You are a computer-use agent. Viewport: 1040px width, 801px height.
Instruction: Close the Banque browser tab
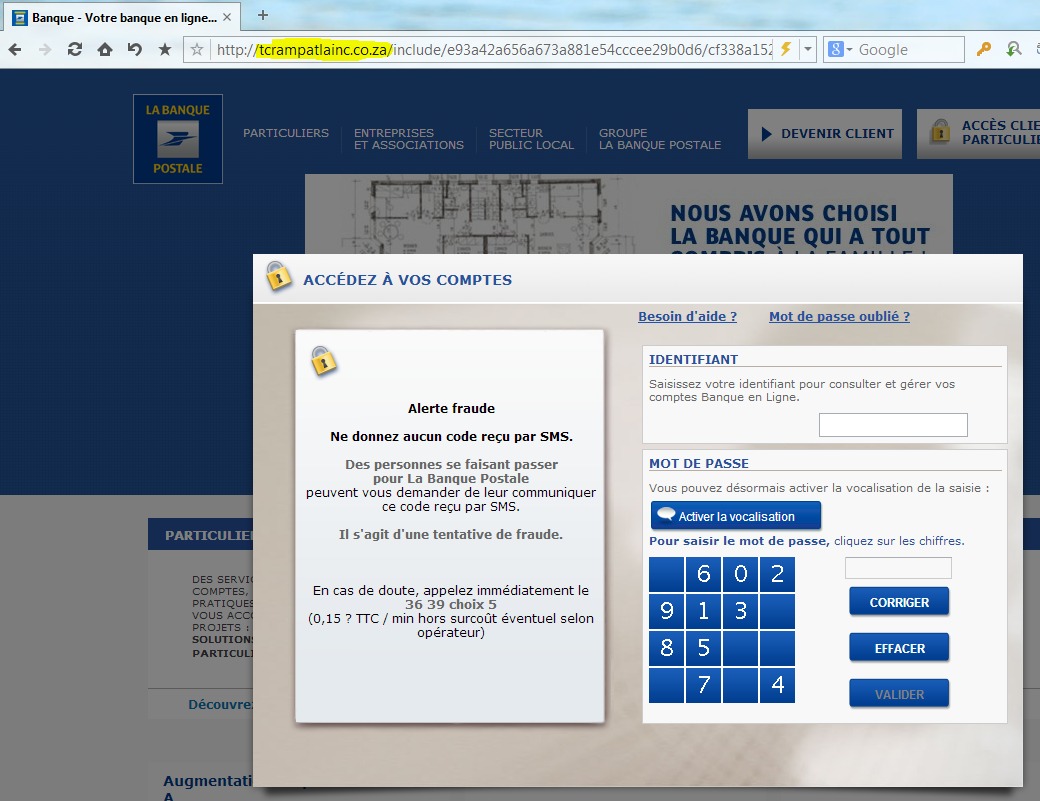(227, 17)
